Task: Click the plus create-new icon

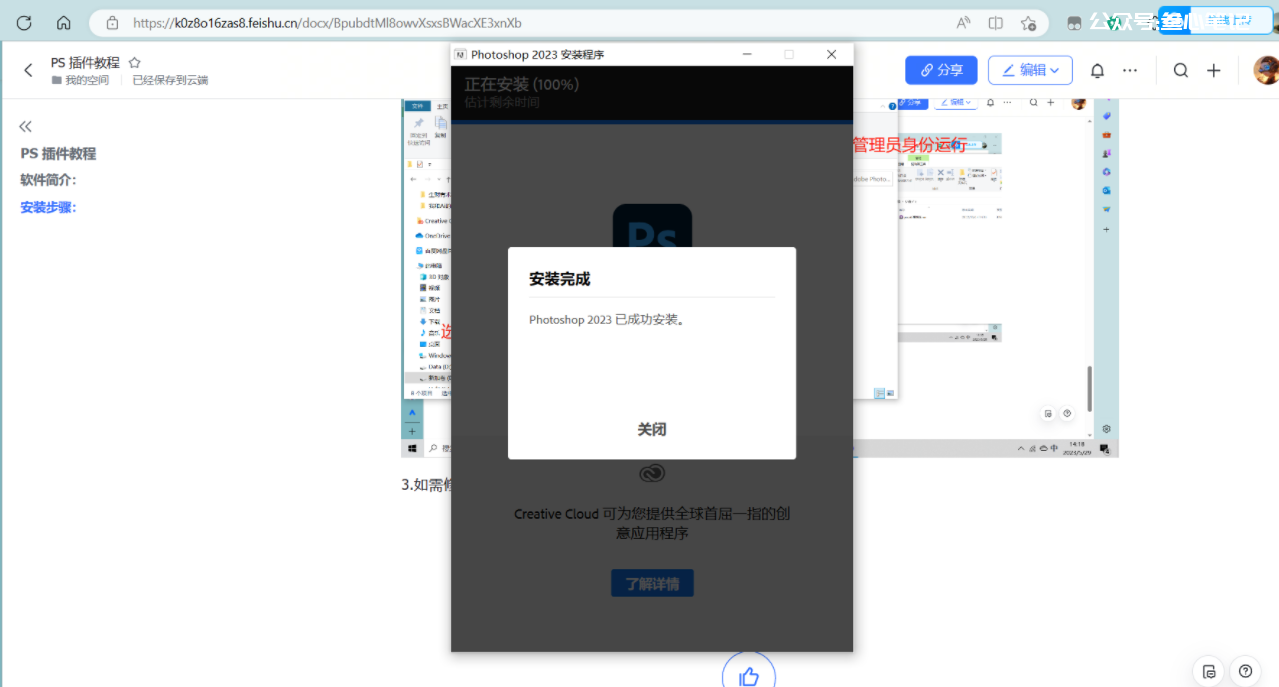Action: tap(1214, 70)
